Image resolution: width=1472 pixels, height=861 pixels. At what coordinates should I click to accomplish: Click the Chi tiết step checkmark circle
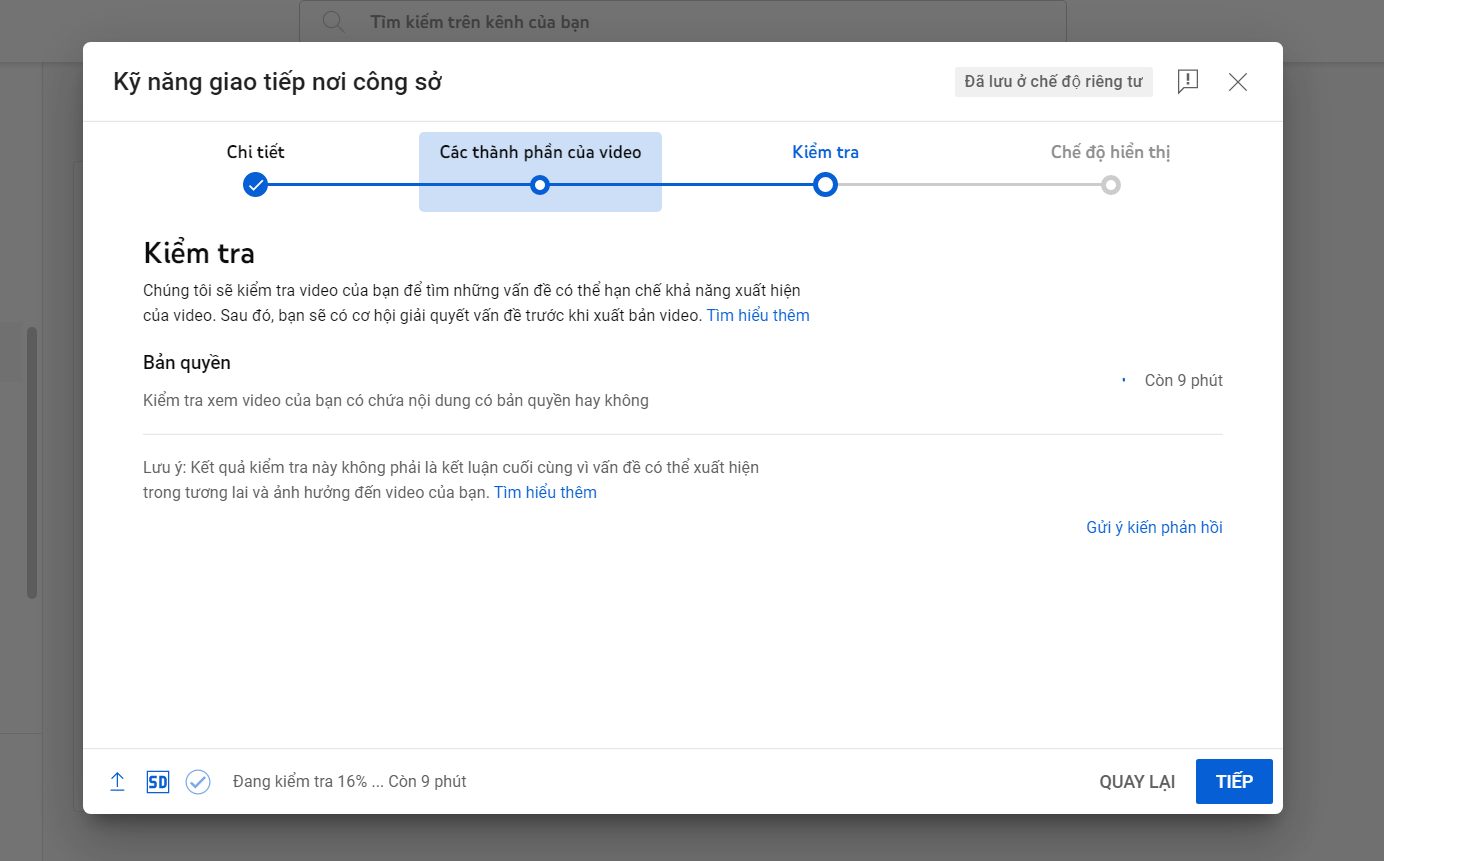point(256,185)
